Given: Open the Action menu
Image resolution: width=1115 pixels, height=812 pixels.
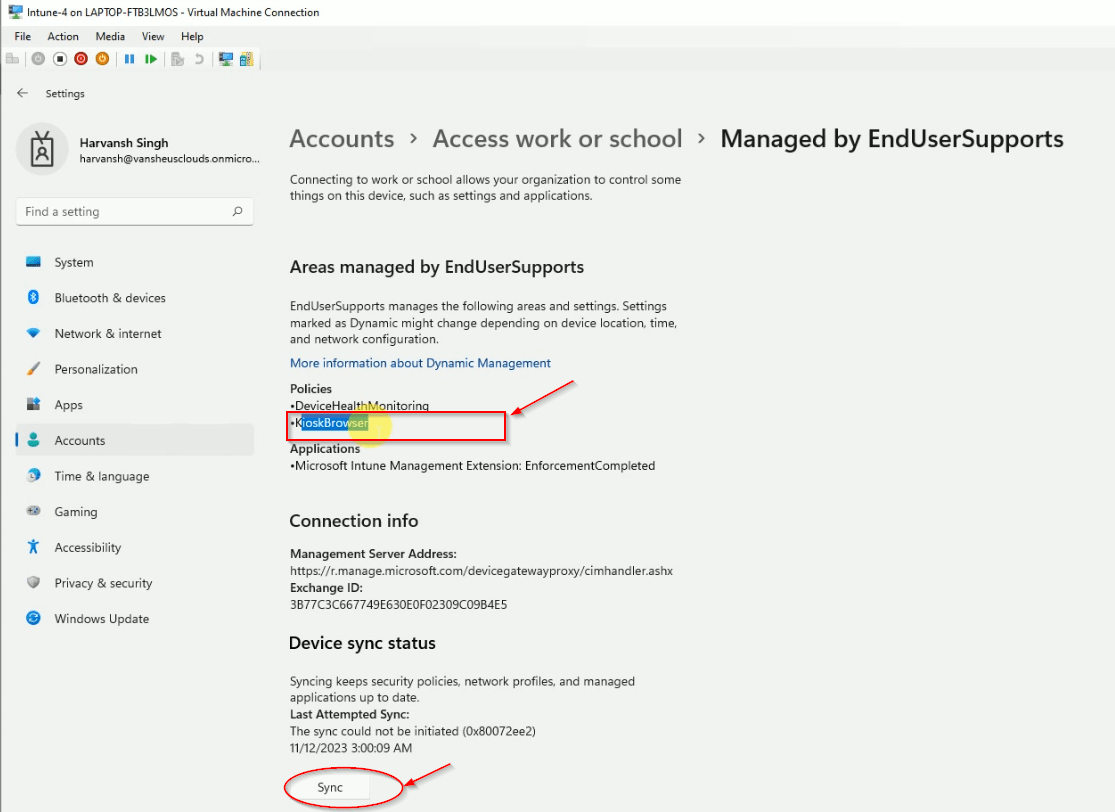Looking at the screenshot, I should (x=62, y=36).
